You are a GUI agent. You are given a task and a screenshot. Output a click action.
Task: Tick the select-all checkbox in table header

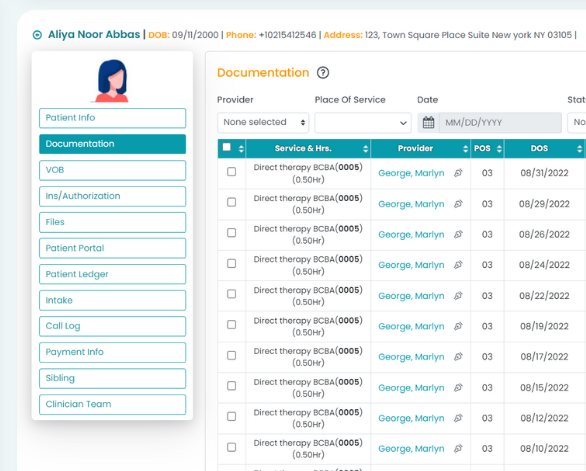[x=227, y=147]
